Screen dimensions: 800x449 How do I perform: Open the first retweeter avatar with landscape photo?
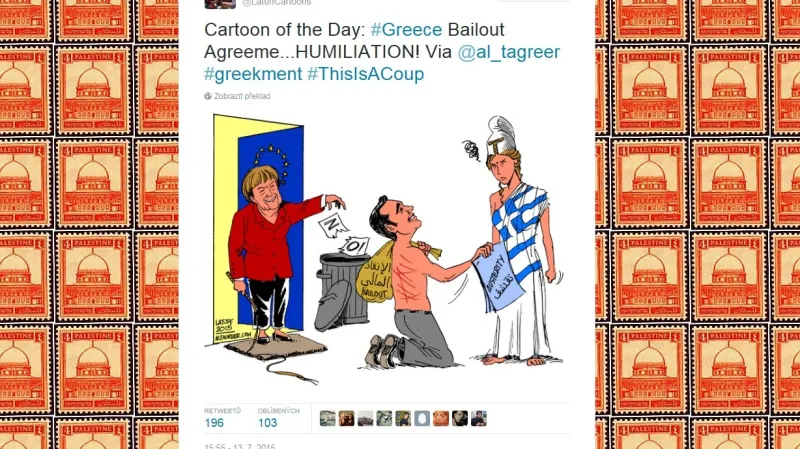click(328, 418)
